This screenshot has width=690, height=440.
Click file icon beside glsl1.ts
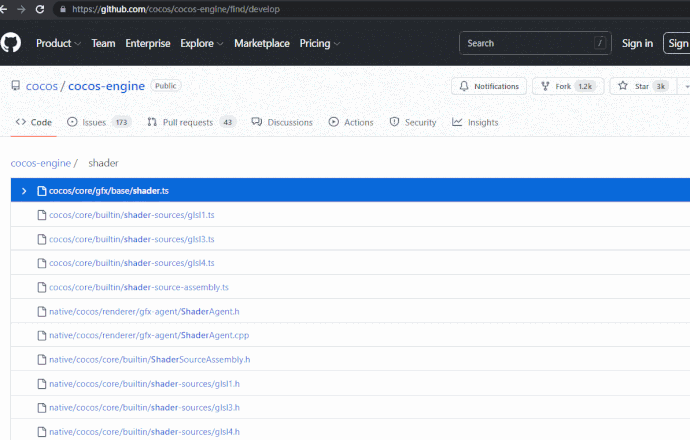pyautogui.click(x=42, y=215)
